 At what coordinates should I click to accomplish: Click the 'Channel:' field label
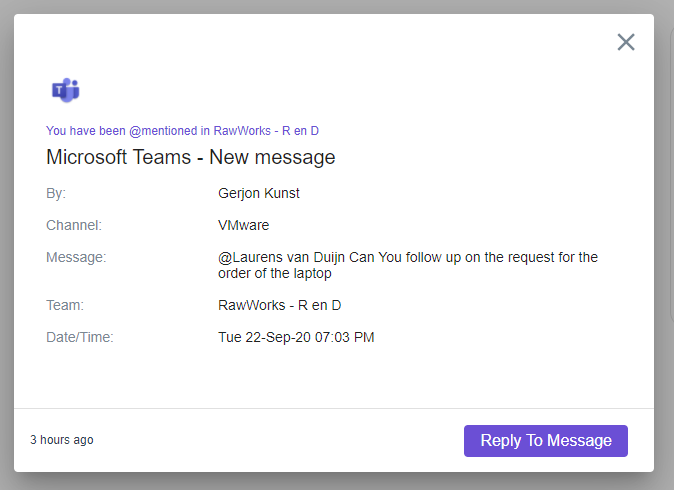pyautogui.click(x=74, y=225)
